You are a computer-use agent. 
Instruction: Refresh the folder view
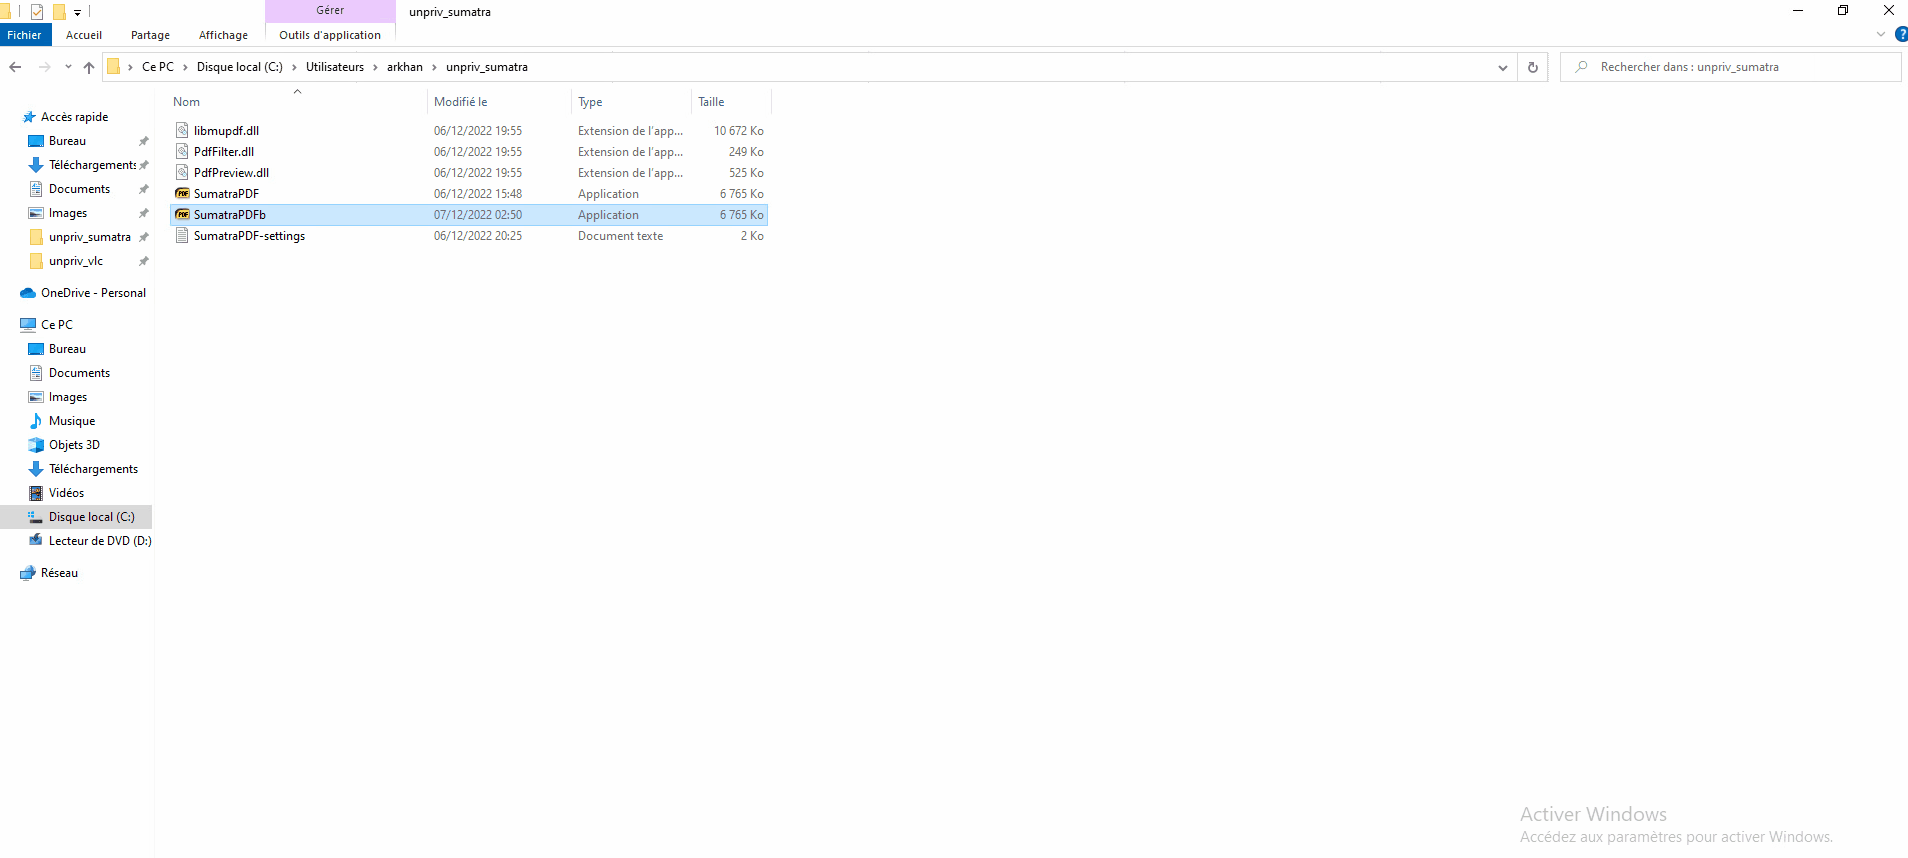1533,67
